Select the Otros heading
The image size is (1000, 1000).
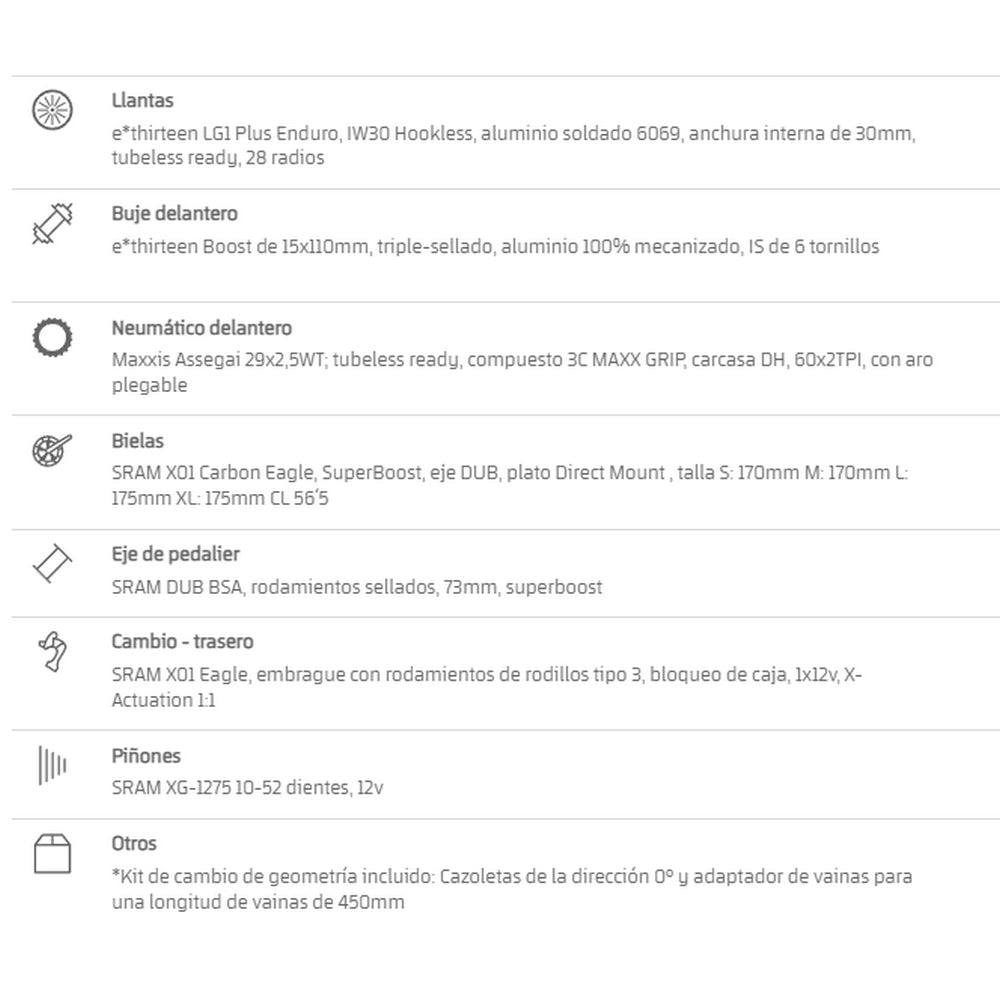coord(134,844)
